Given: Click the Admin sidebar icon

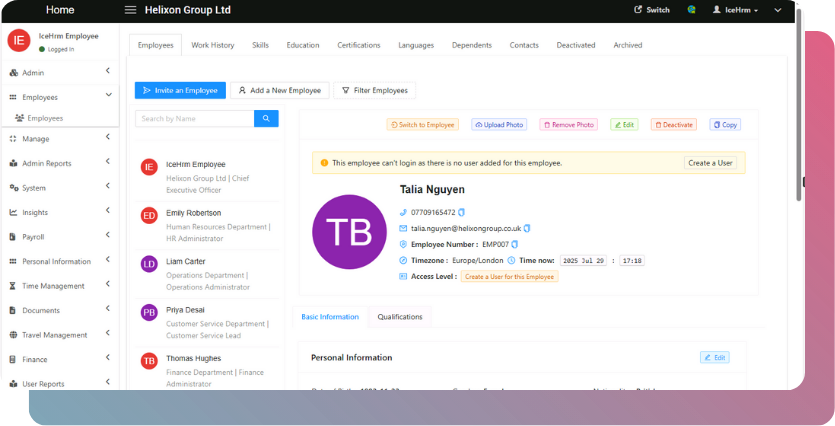Looking at the screenshot, I should [14, 73].
